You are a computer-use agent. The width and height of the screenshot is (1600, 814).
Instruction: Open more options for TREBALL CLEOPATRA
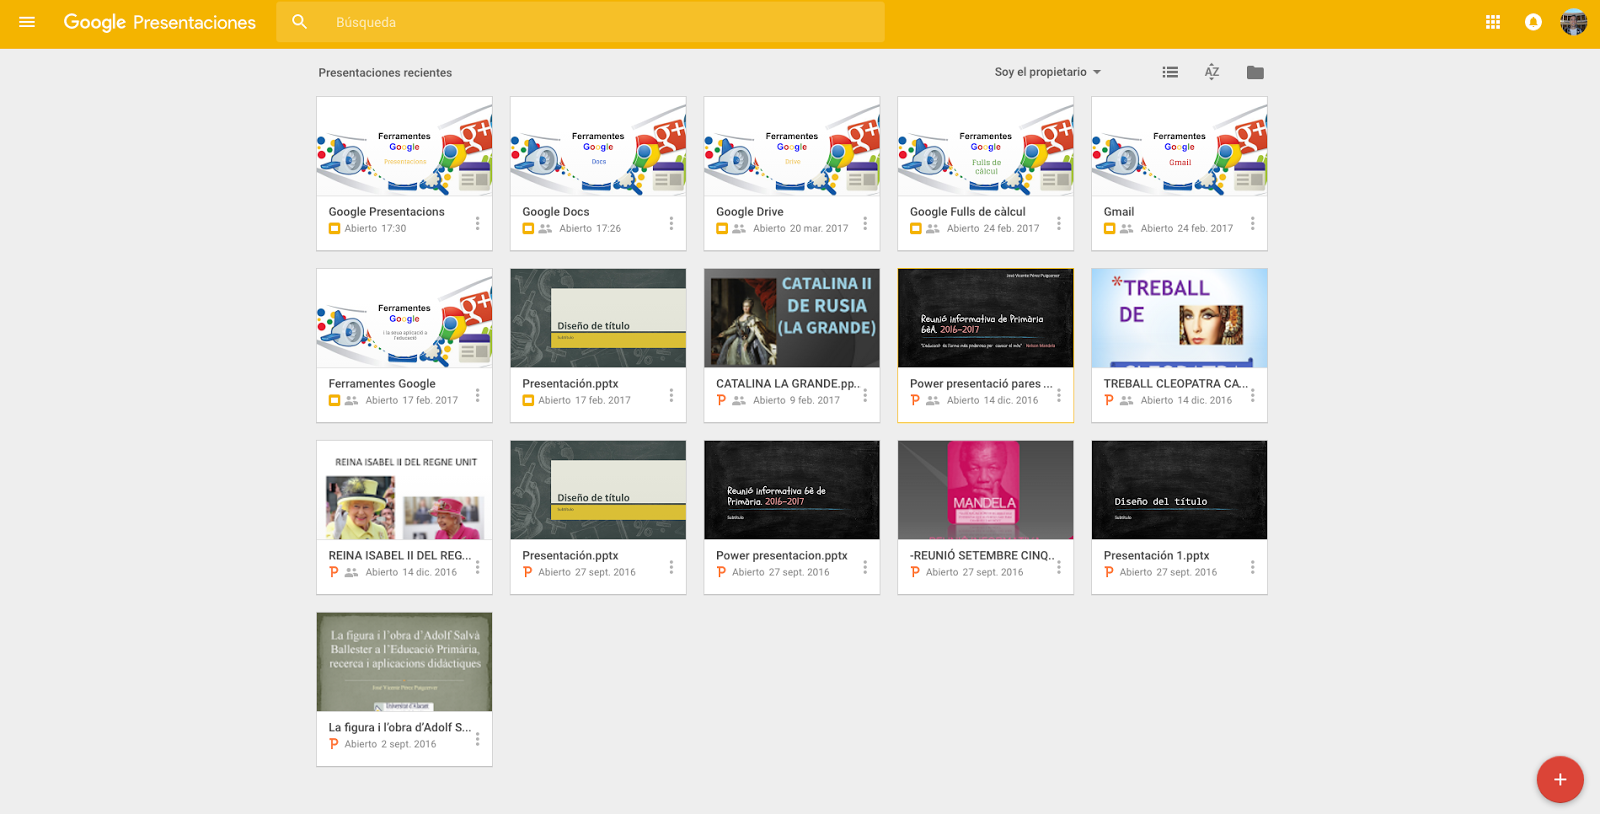[x=1252, y=396]
